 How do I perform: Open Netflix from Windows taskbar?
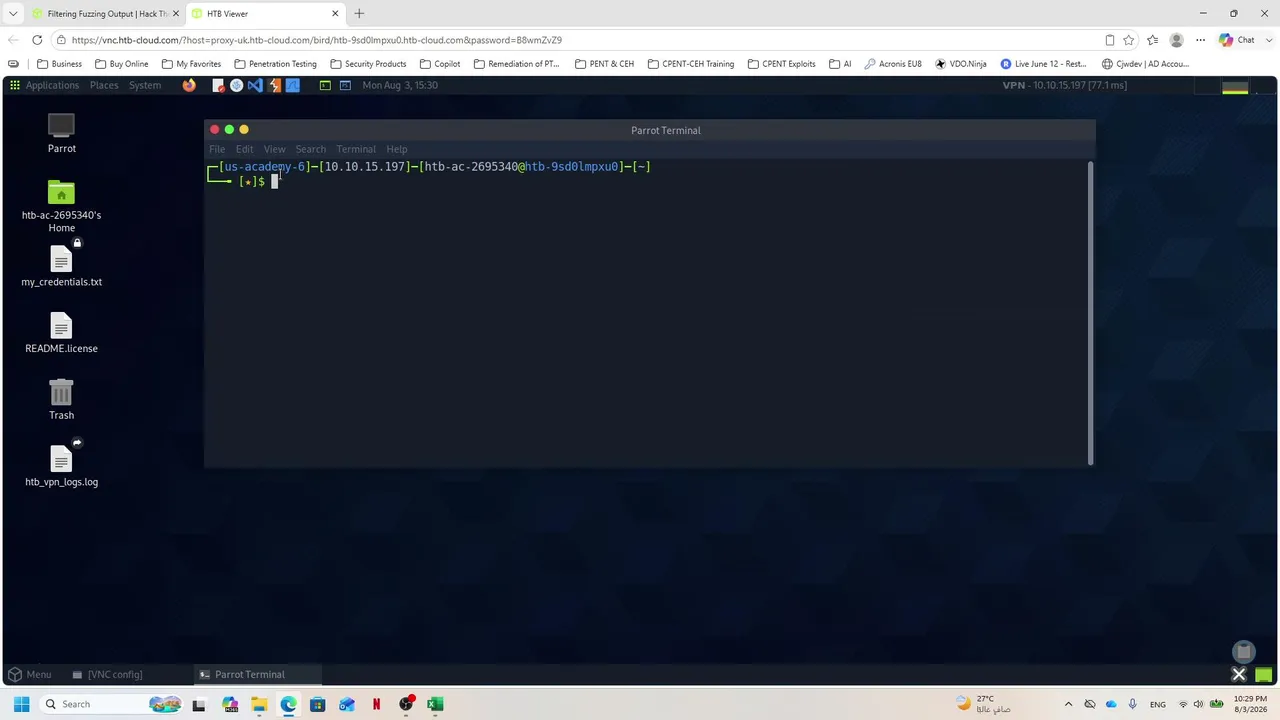(x=376, y=704)
